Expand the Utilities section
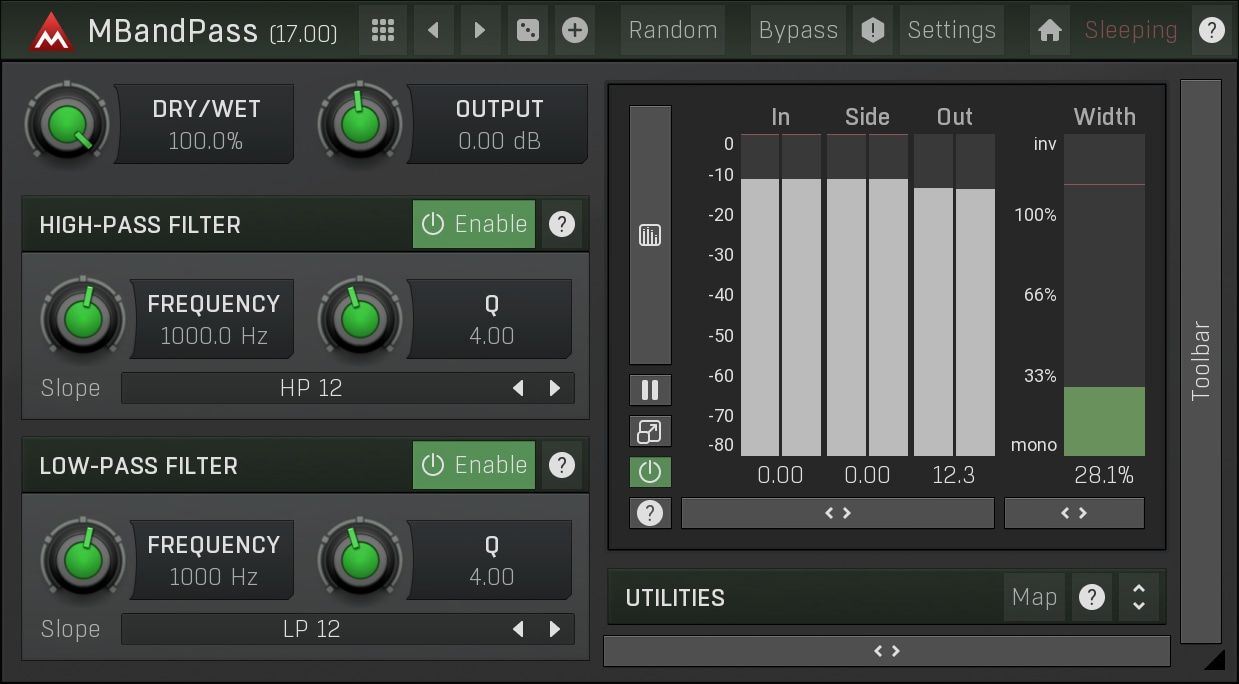Screen dimensions: 1239x684 (x=1138, y=598)
